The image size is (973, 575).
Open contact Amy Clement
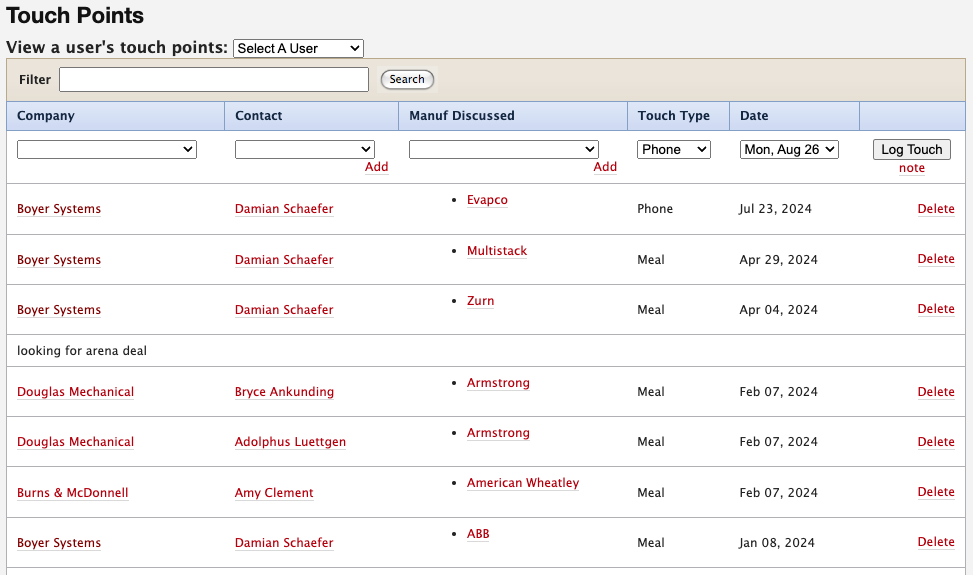pos(274,493)
